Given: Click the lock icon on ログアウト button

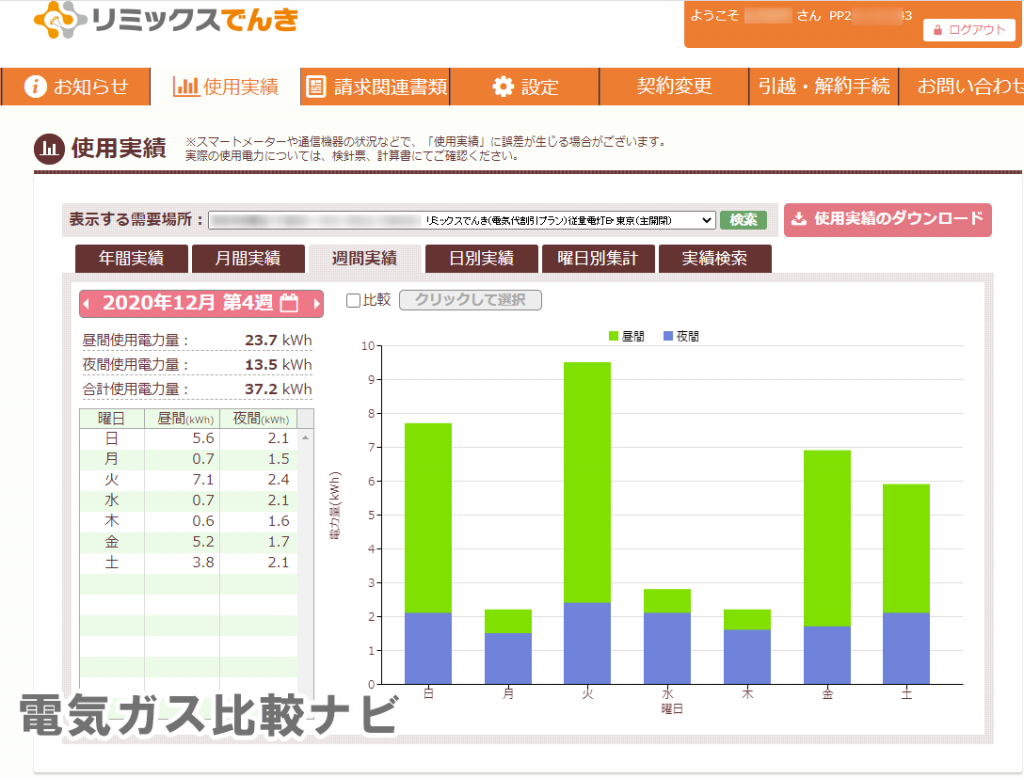Looking at the screenshot, I should click(939, 30).
